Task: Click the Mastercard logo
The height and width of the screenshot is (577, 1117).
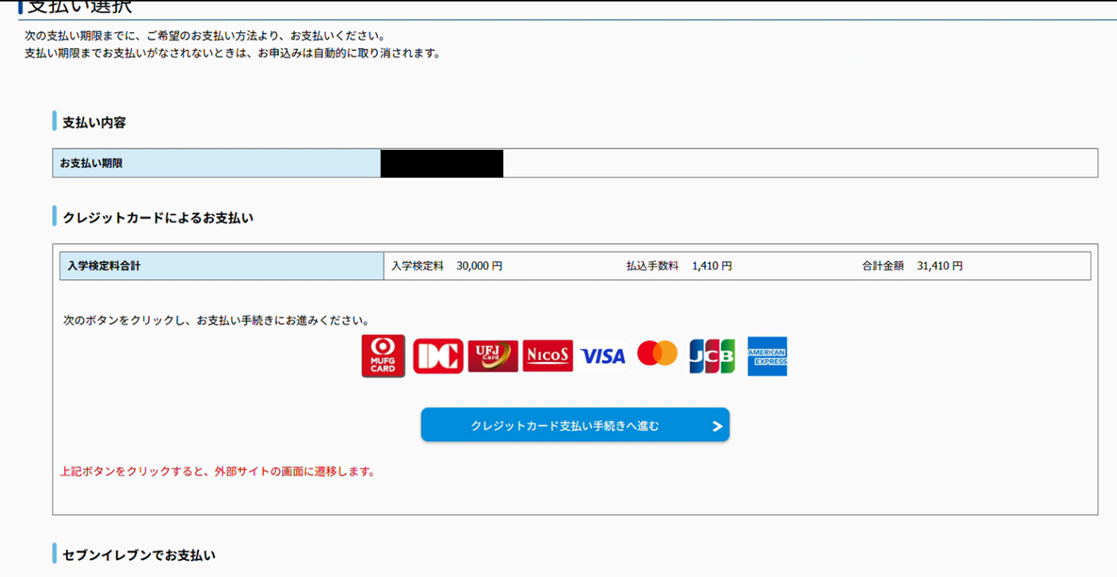Action: (x=657, y=354)
